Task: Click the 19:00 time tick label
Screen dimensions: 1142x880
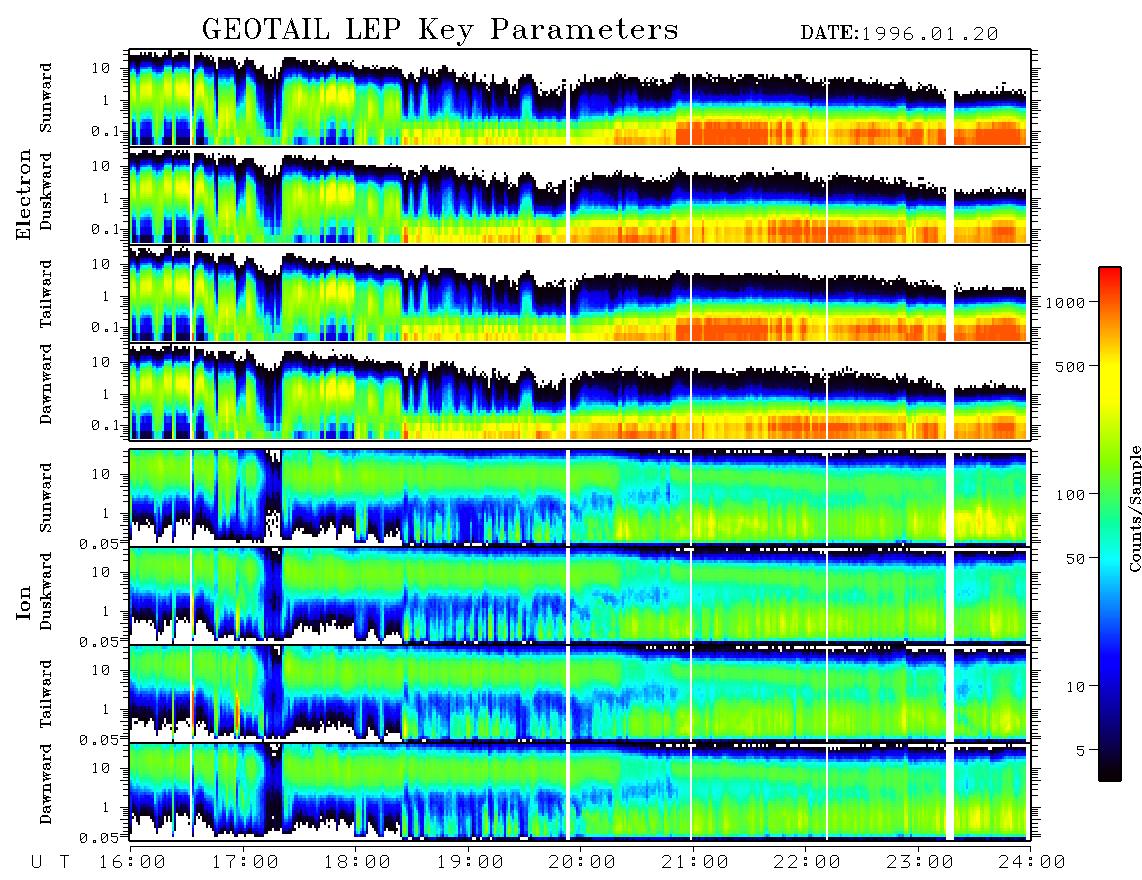Action: [x=470, y=863]
